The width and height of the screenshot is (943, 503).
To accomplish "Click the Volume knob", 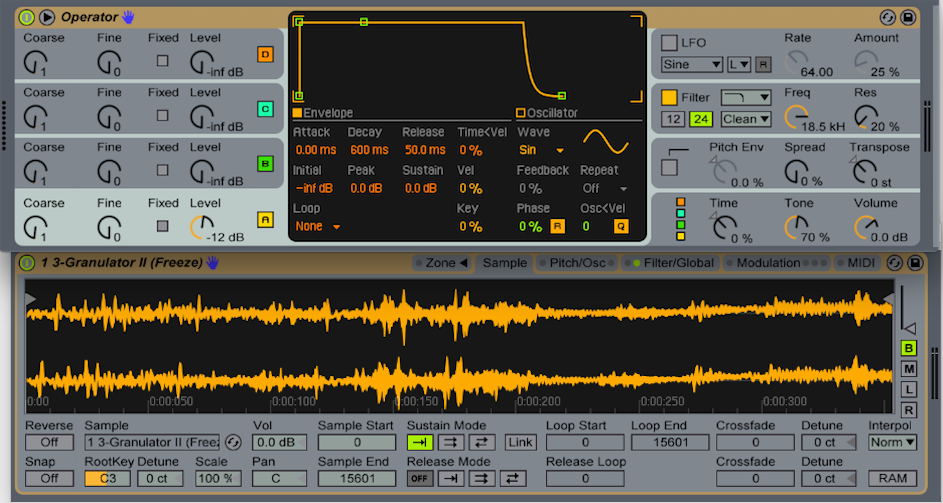I will [865, 227].
